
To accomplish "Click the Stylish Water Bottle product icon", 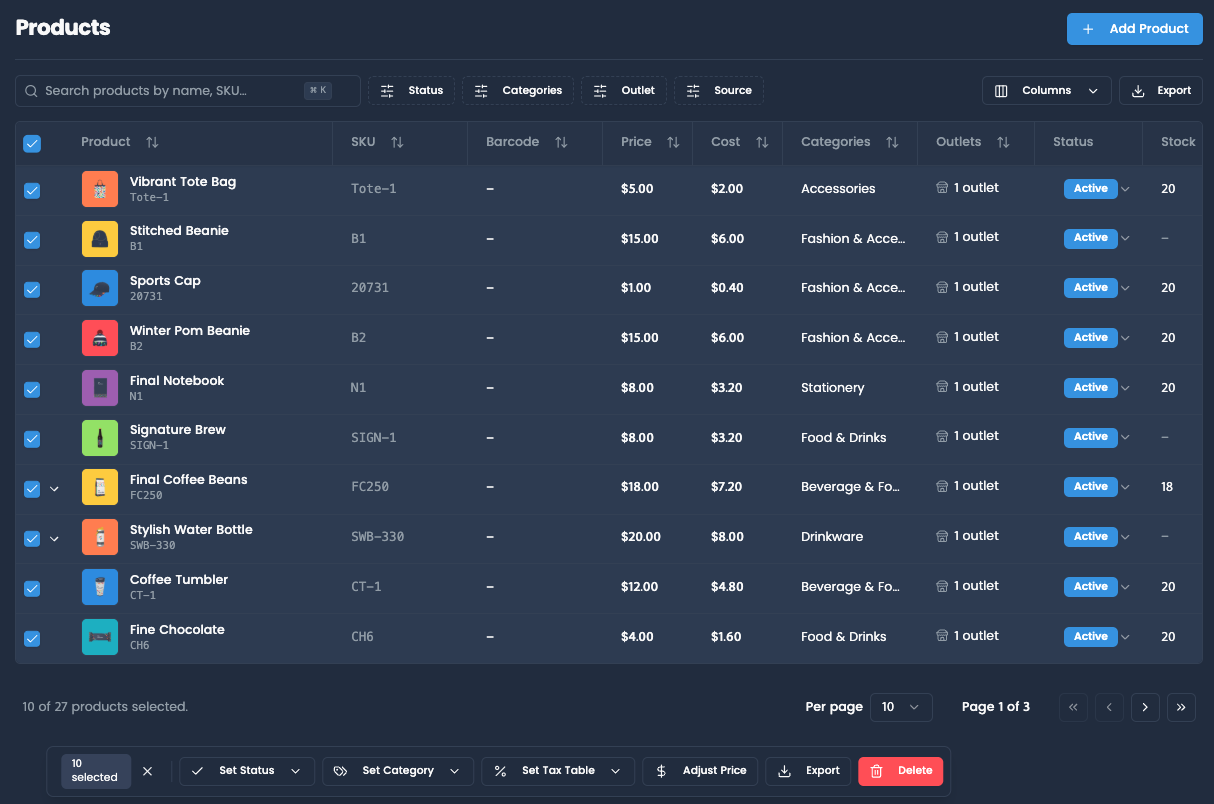I will click(x=100, y=537).
